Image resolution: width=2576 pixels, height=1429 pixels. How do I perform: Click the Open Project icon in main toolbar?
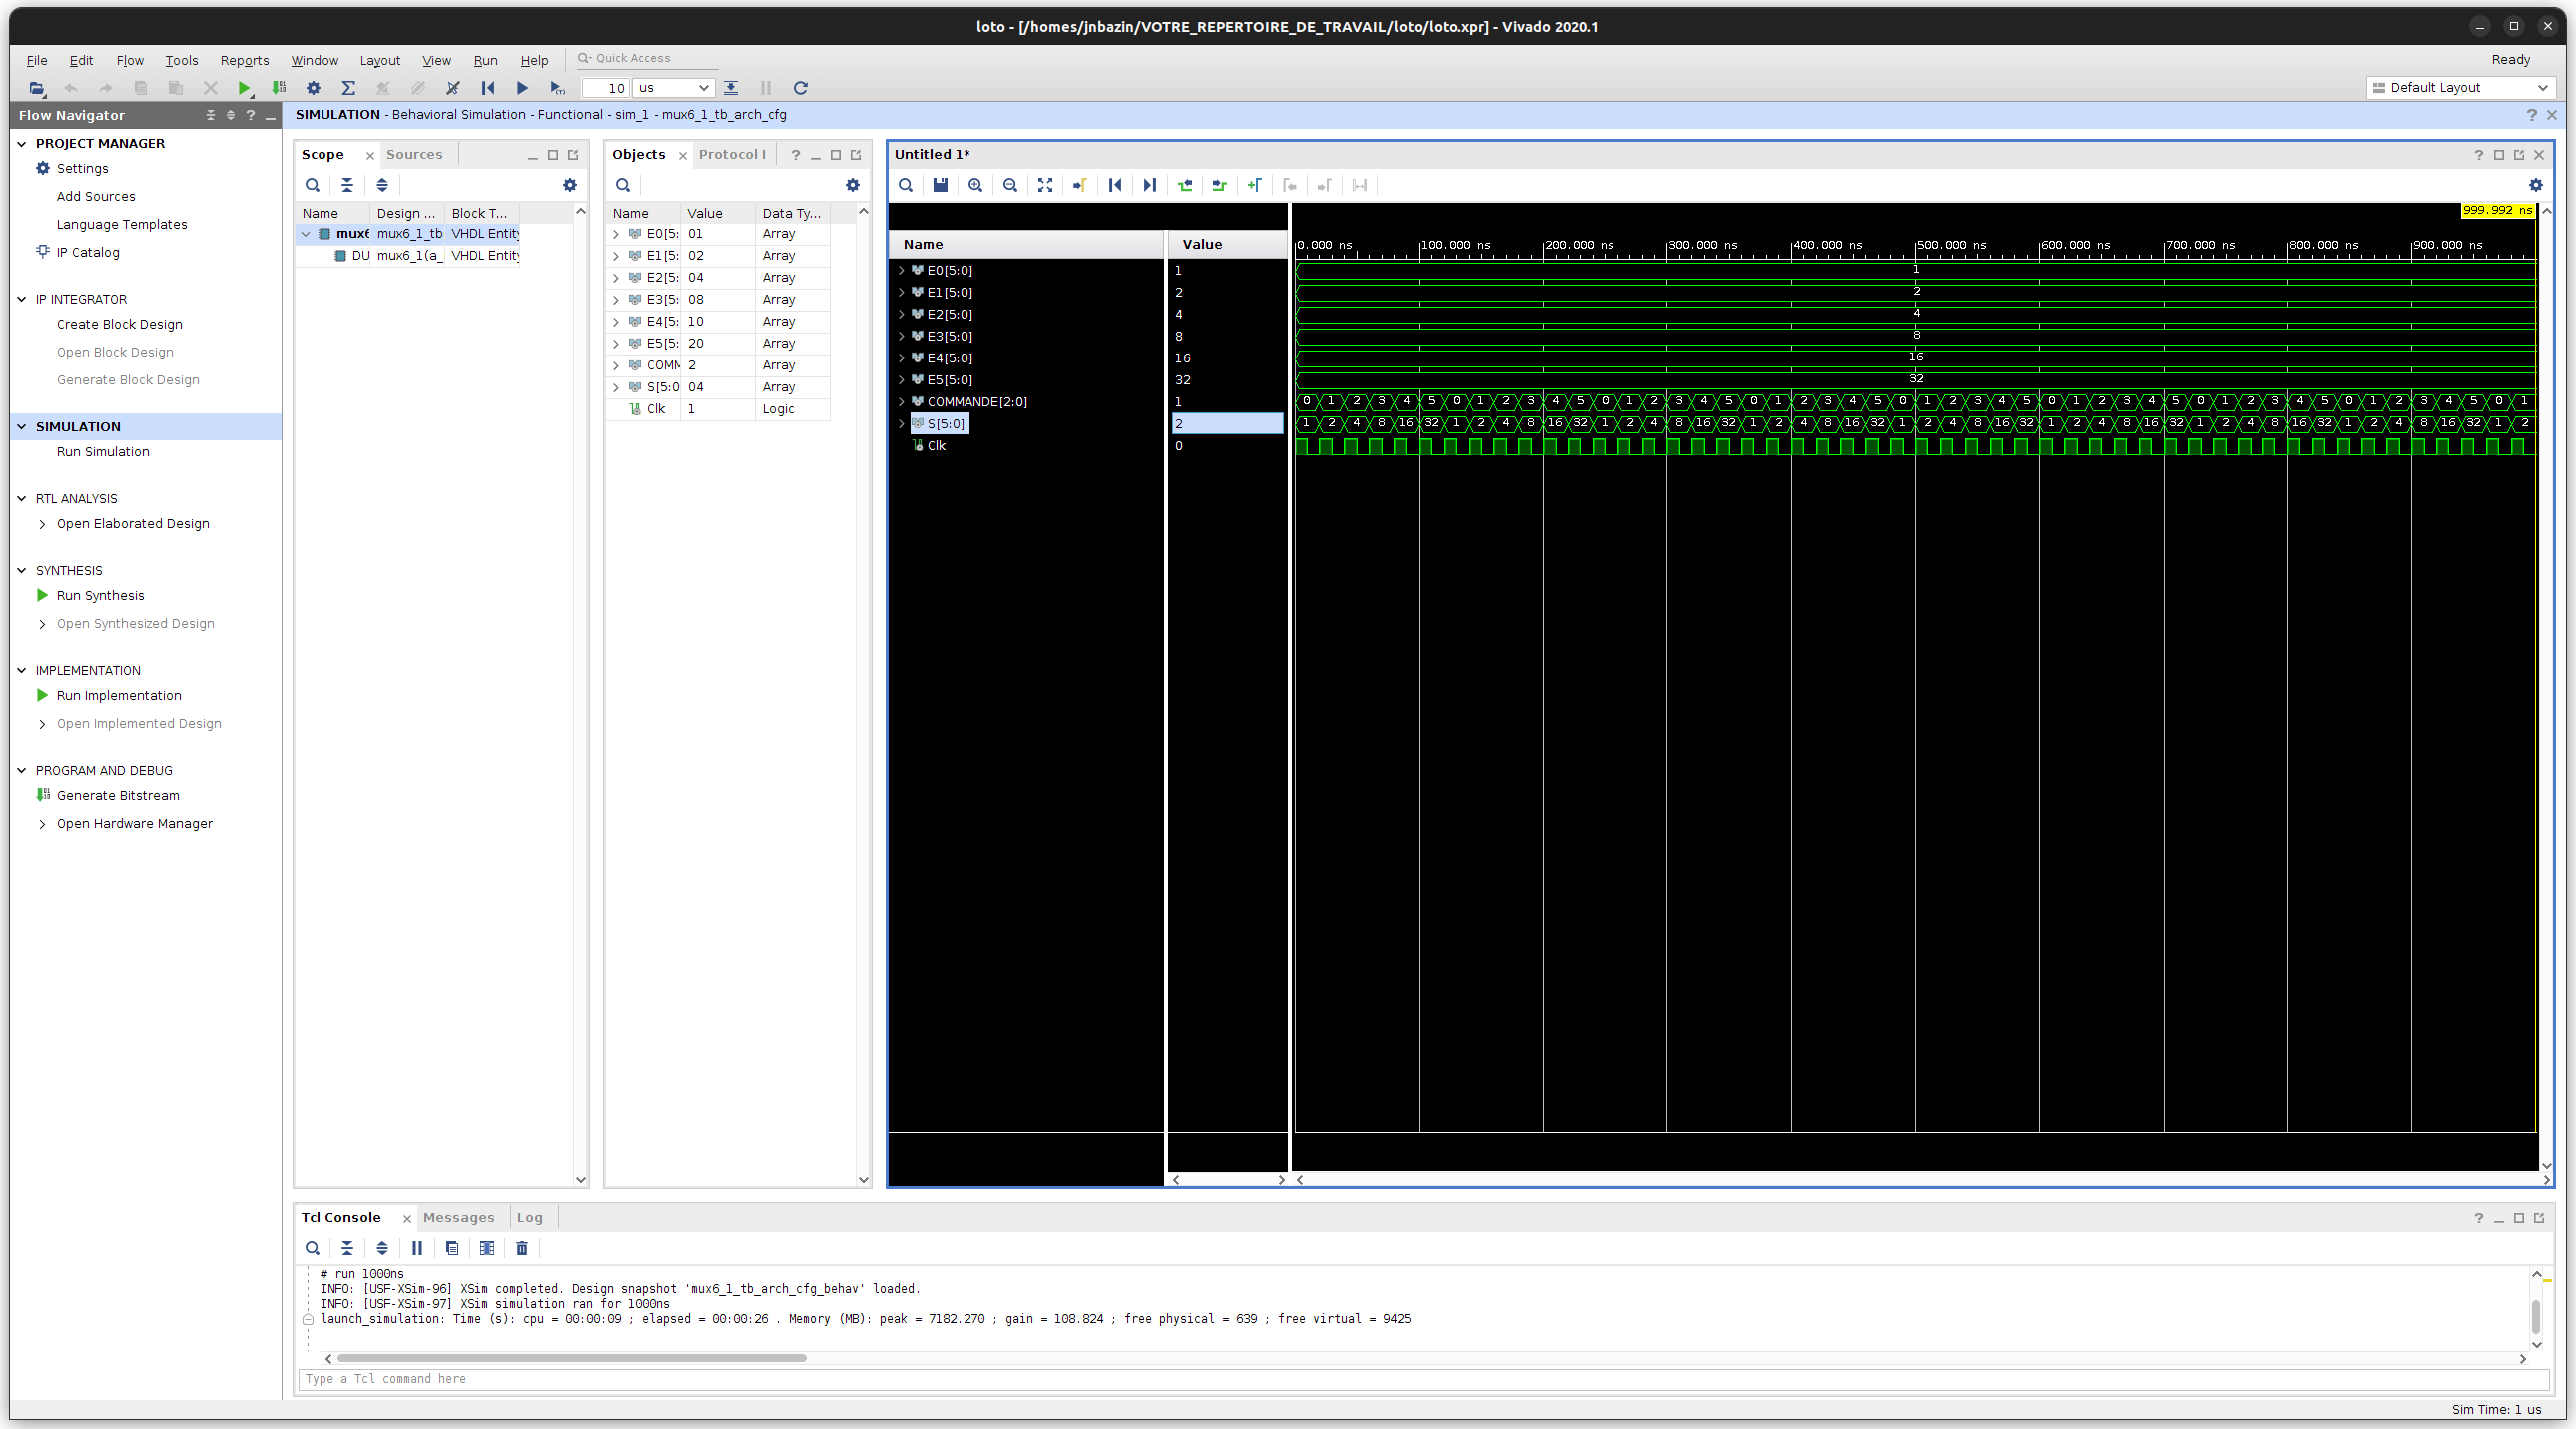[36, 88]
